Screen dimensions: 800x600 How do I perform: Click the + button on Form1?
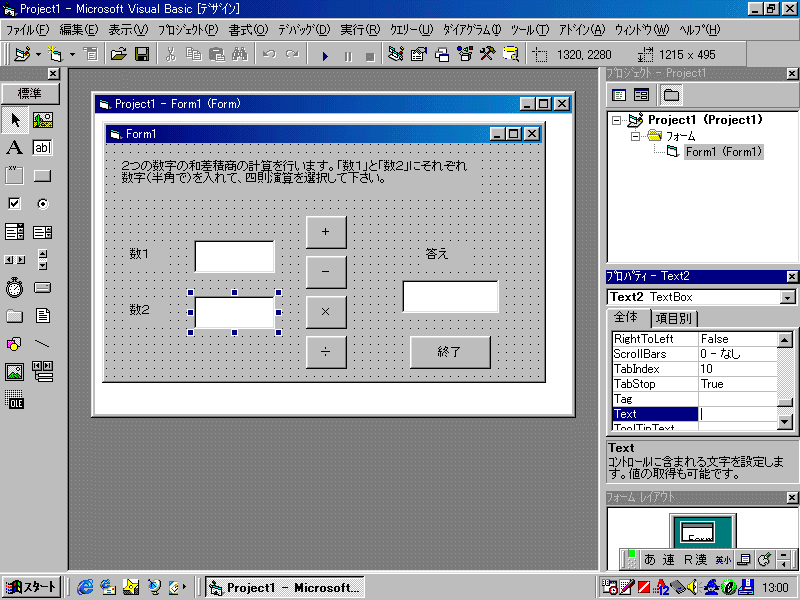click(326, 232)
